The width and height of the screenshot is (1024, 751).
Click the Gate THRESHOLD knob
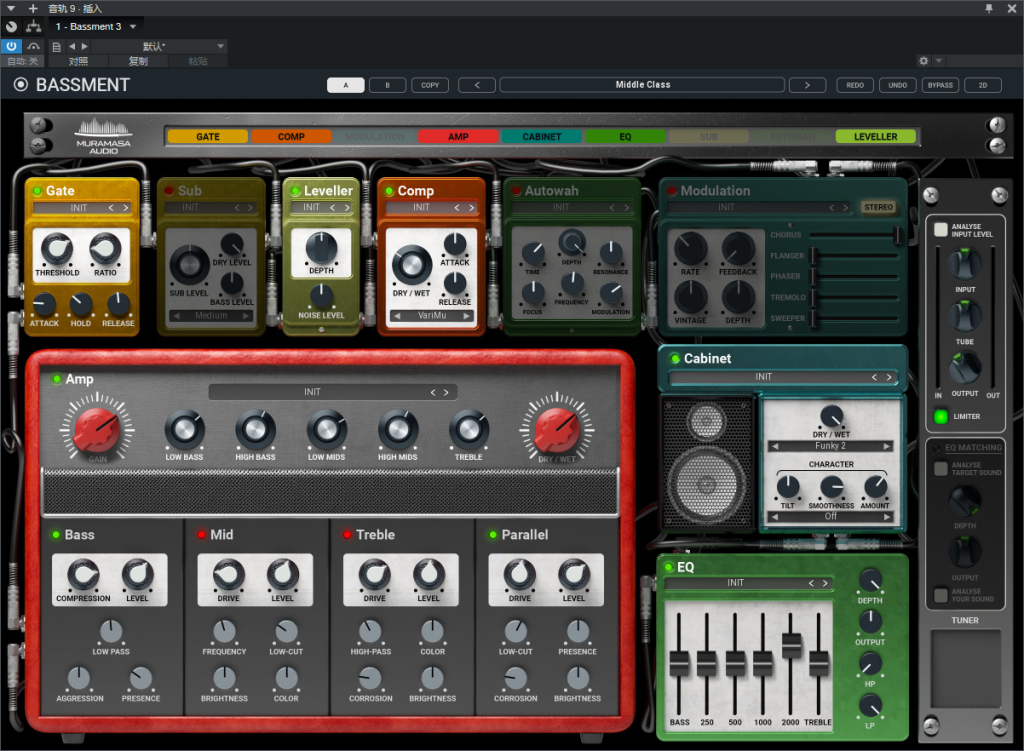tap(57, 248)
